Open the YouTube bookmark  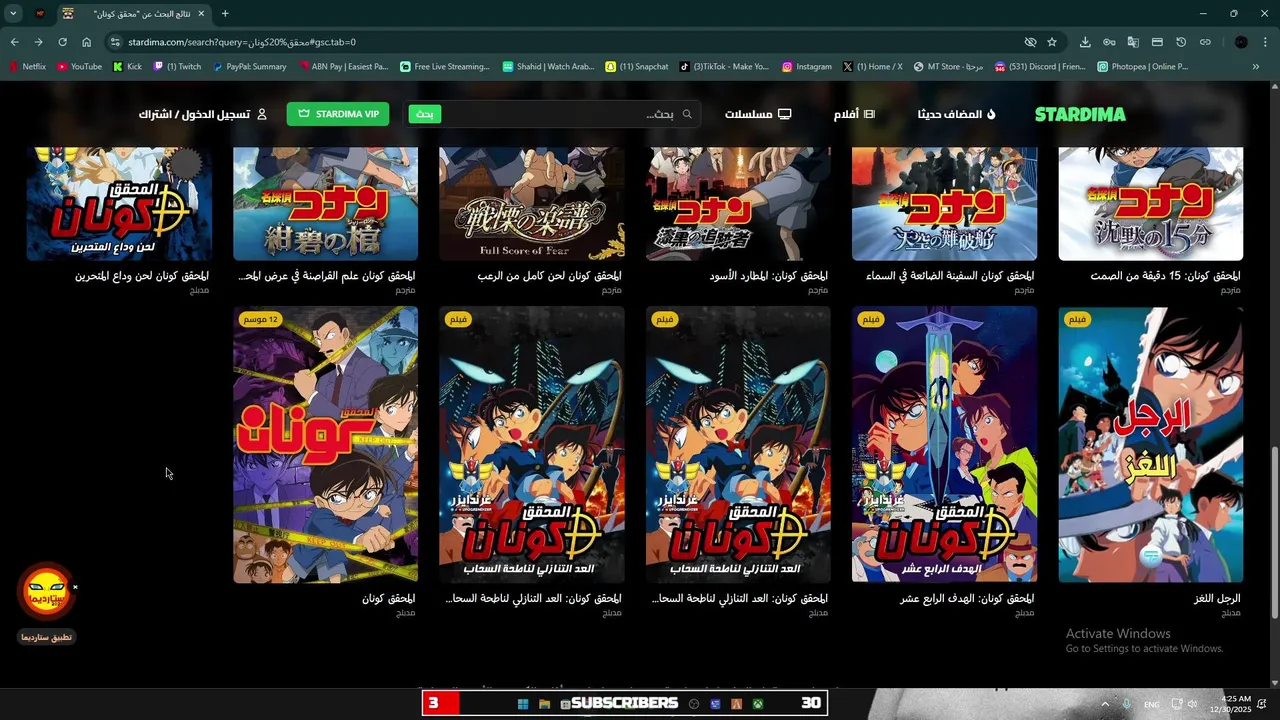point(79,67)
